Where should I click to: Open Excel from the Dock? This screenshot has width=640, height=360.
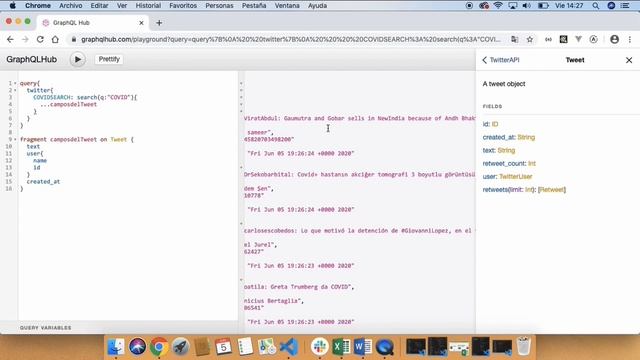coord(341,347)
